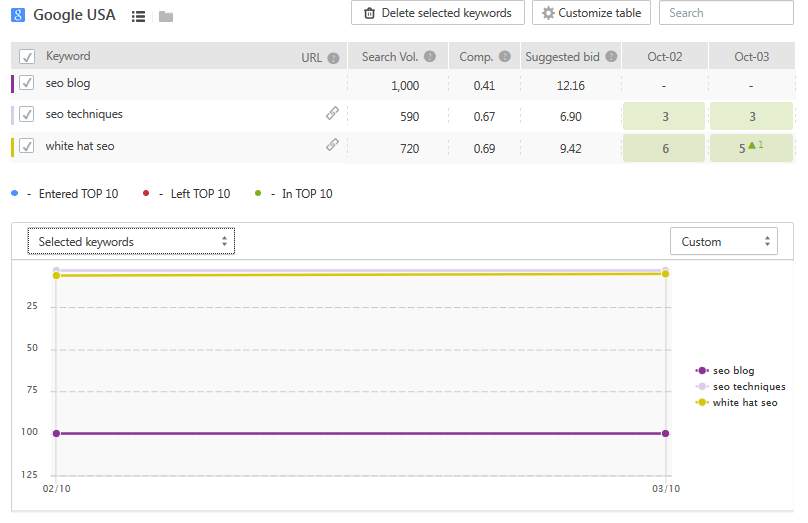Click the gear icon in Customize table
The height and width of the screenshot is (523, 808).
[548, 13]
